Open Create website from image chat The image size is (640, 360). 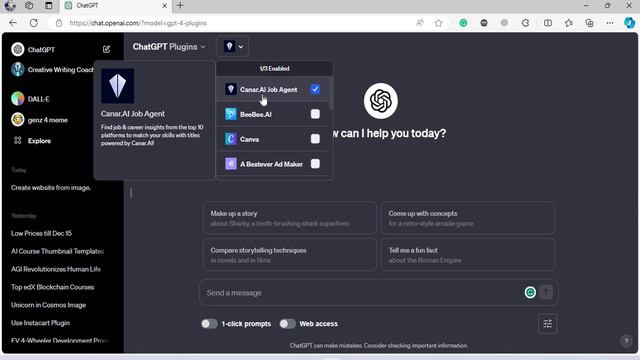51,188
